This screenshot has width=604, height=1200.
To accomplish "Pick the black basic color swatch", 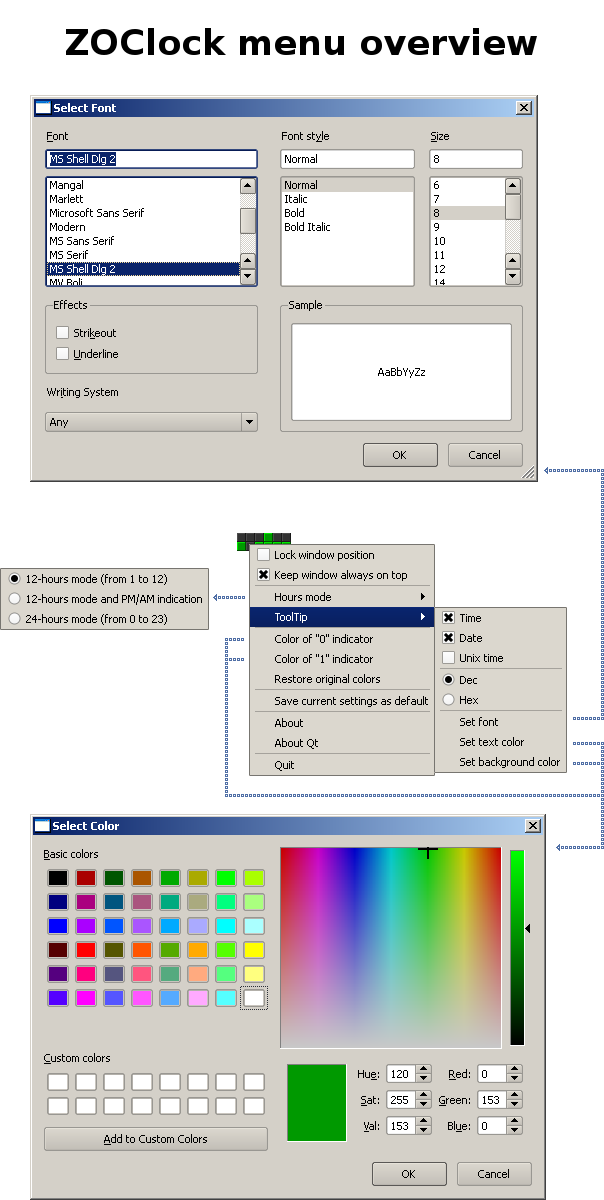I will click(x=58, y=878).
